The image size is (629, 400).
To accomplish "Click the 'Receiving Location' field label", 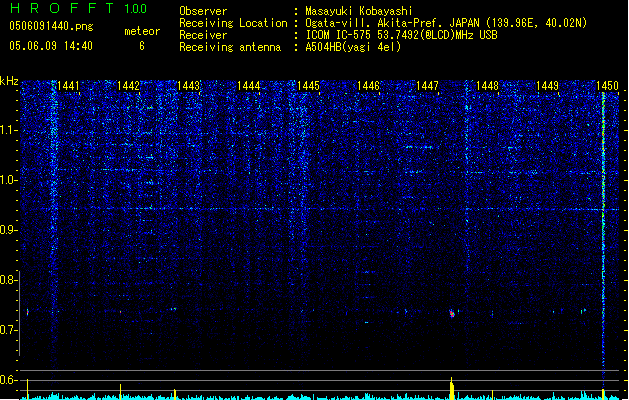I will [x=233, y=23].
